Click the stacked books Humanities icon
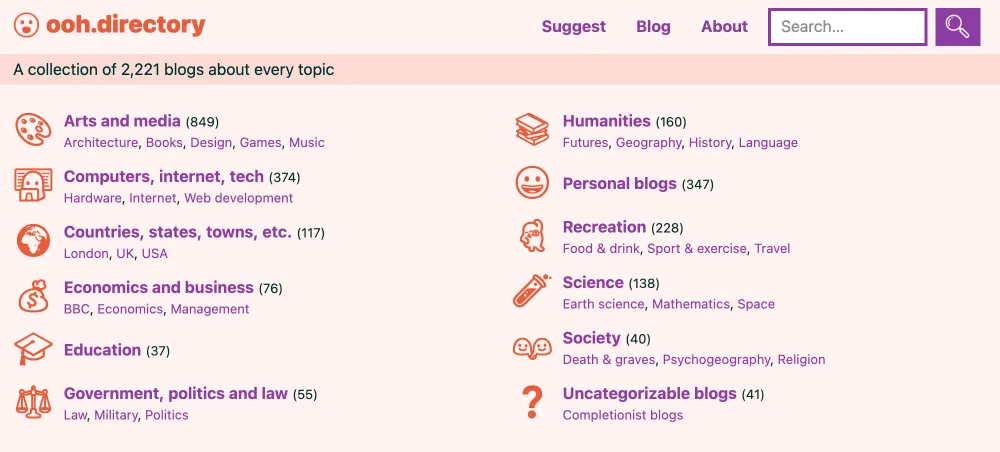The image size is (1000, 452). point(532,129)
